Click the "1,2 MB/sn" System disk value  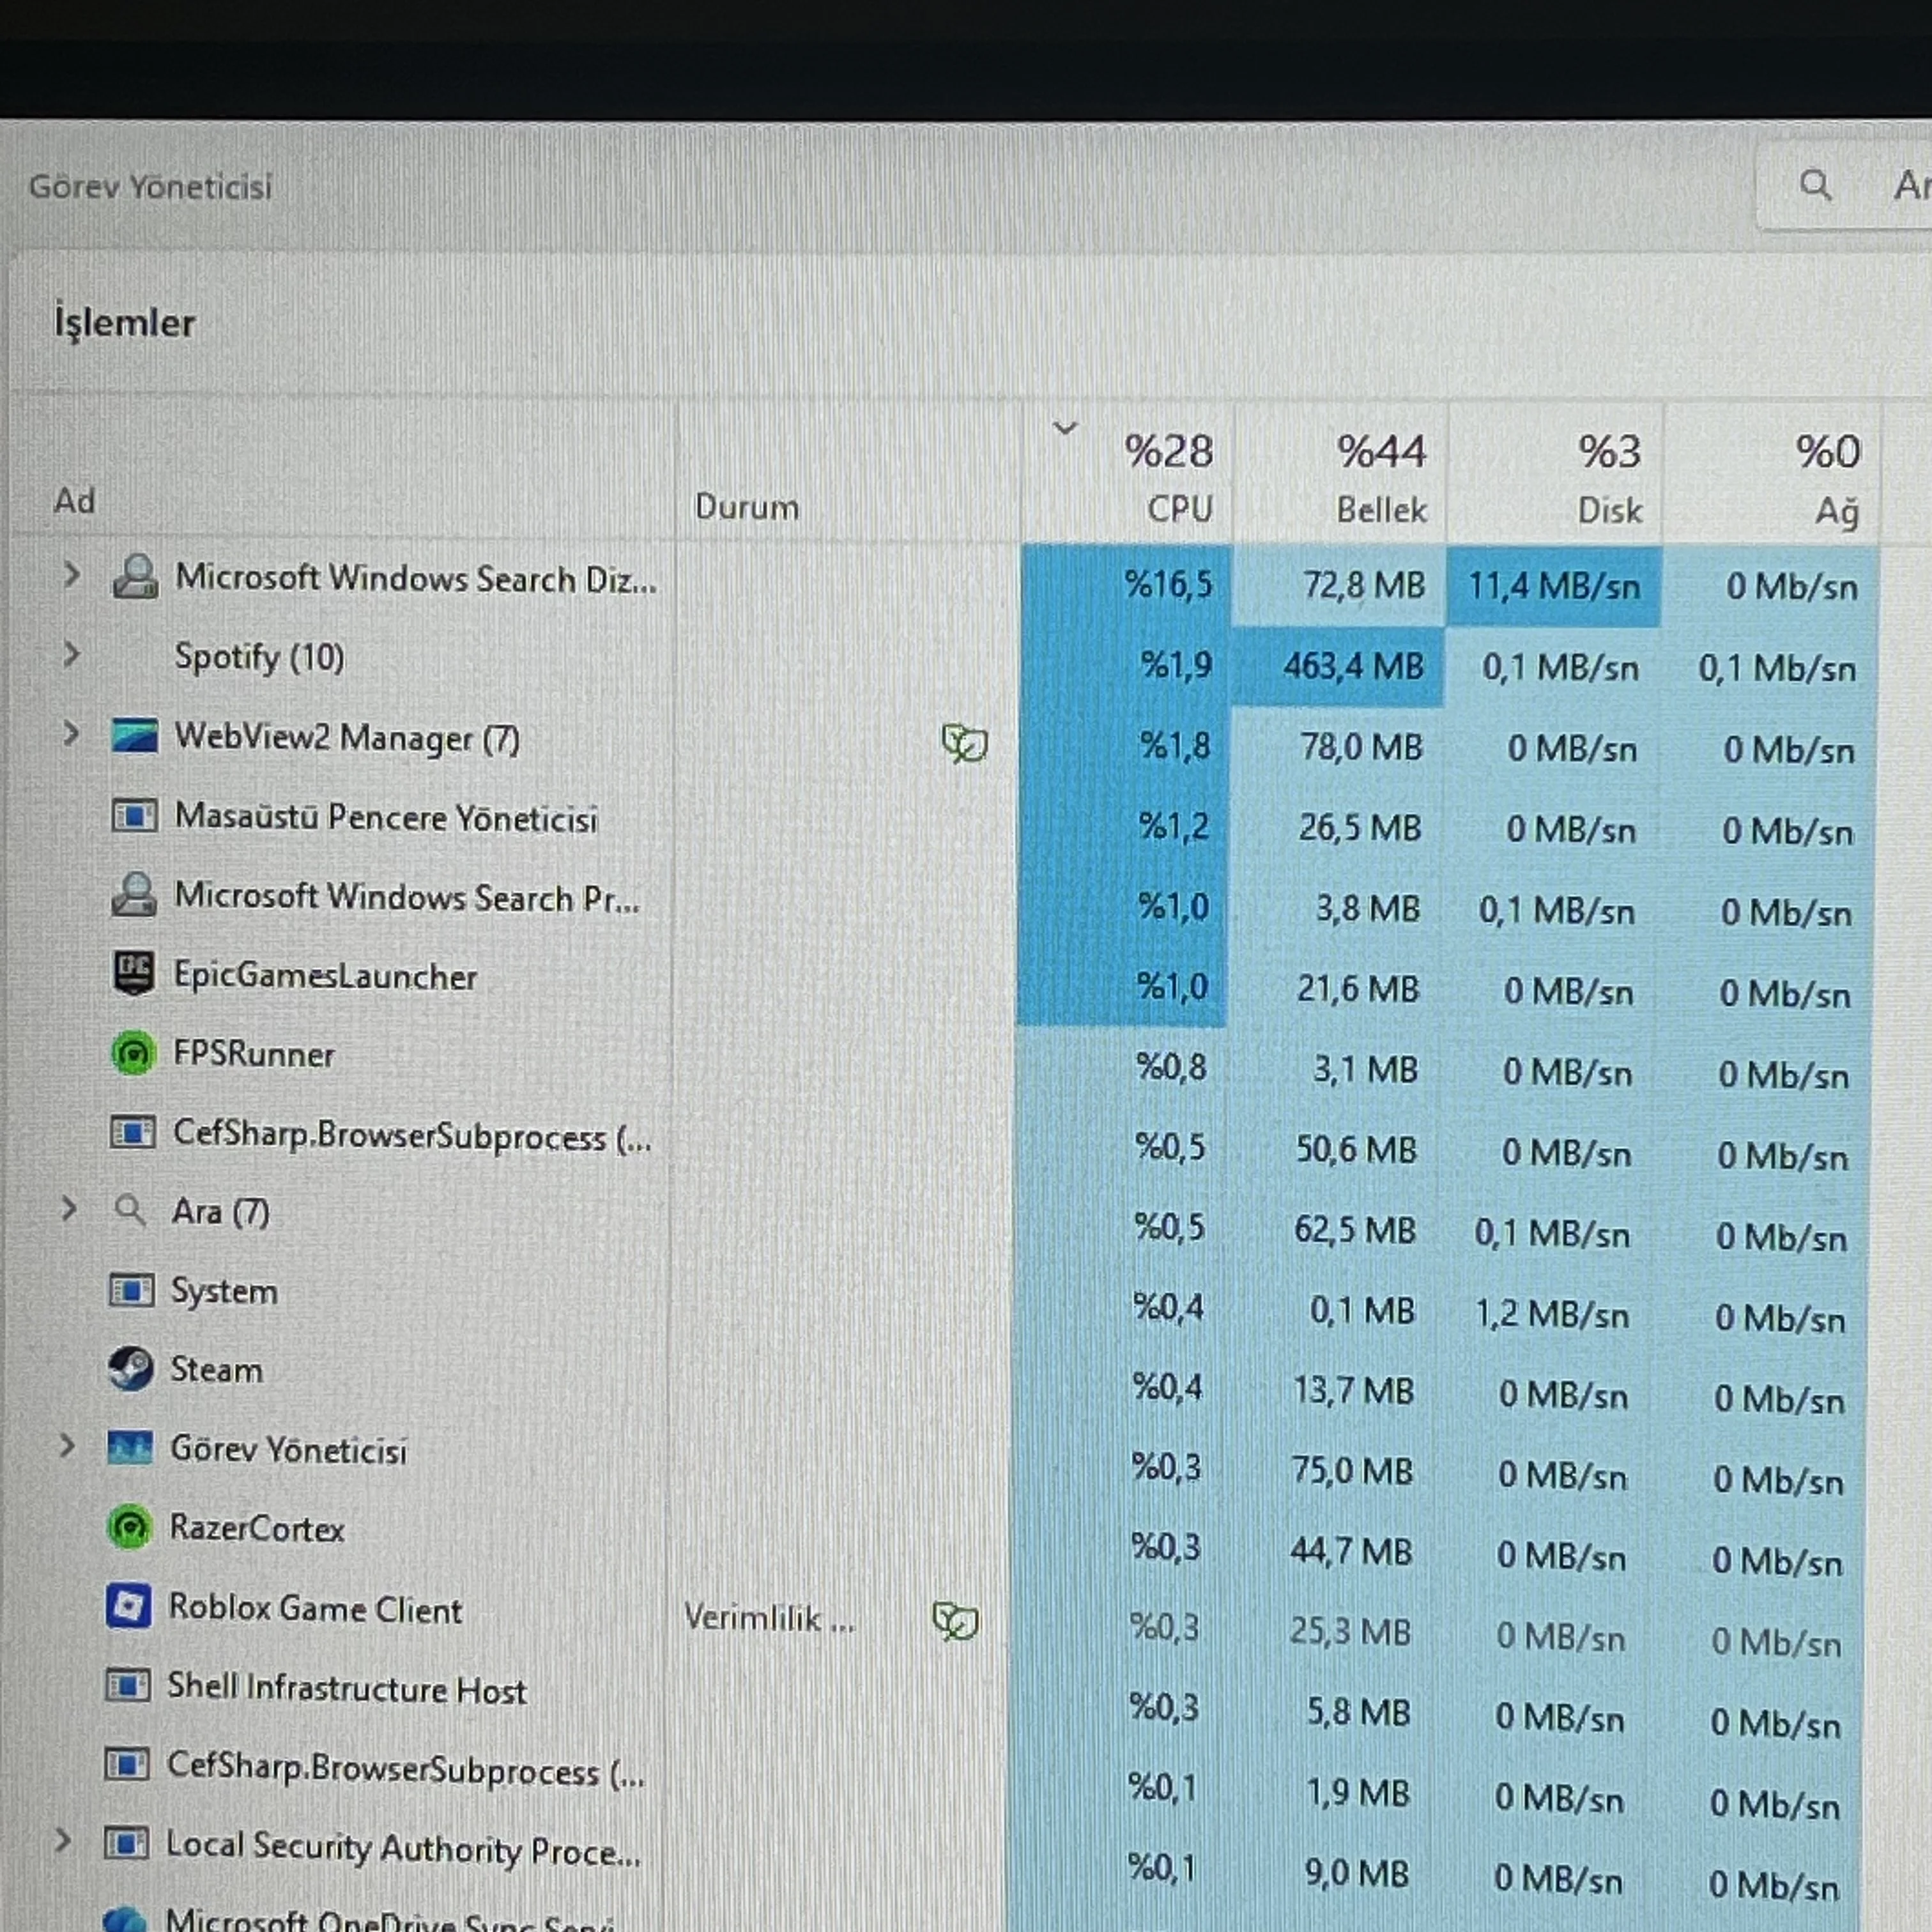coord(1552,1314)
